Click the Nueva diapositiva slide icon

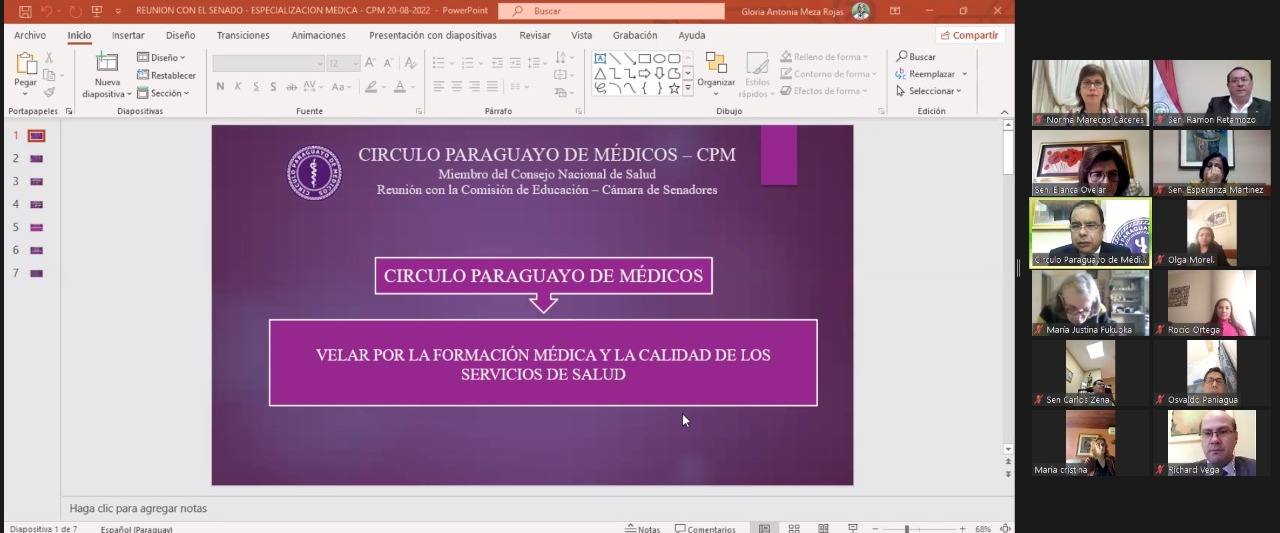[x=106, y=63]
